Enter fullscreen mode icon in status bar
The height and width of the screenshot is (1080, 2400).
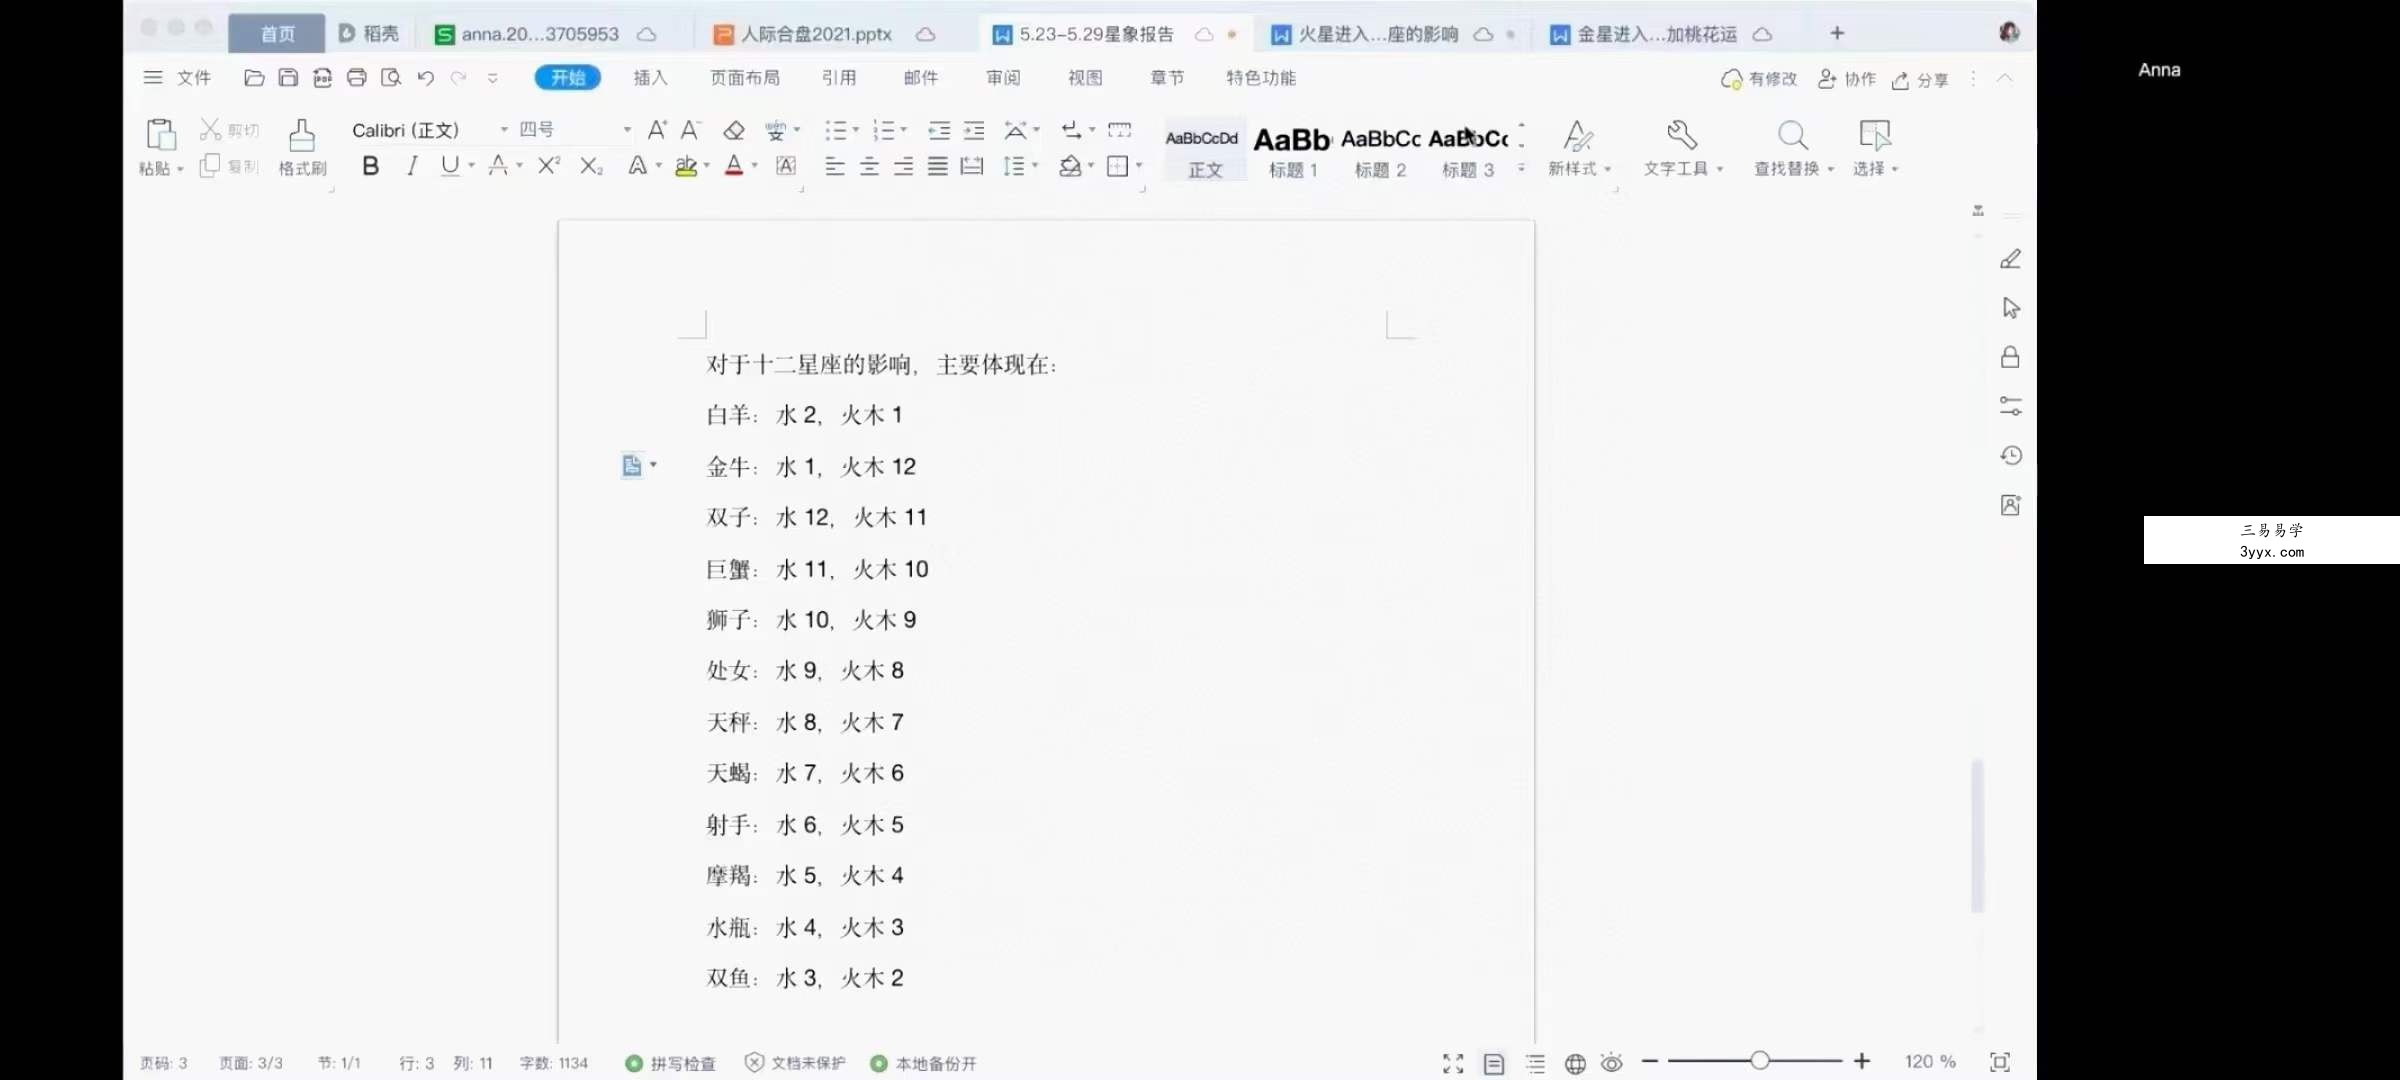pyautogui.click(x=1453, y=1063)
